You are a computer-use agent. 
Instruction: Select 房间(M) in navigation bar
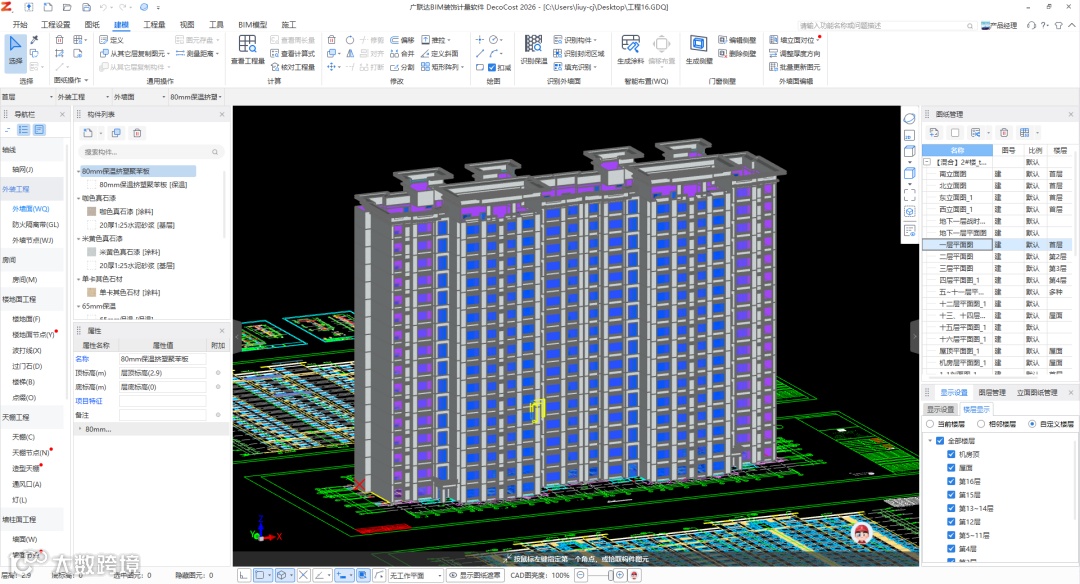point(25,280)
